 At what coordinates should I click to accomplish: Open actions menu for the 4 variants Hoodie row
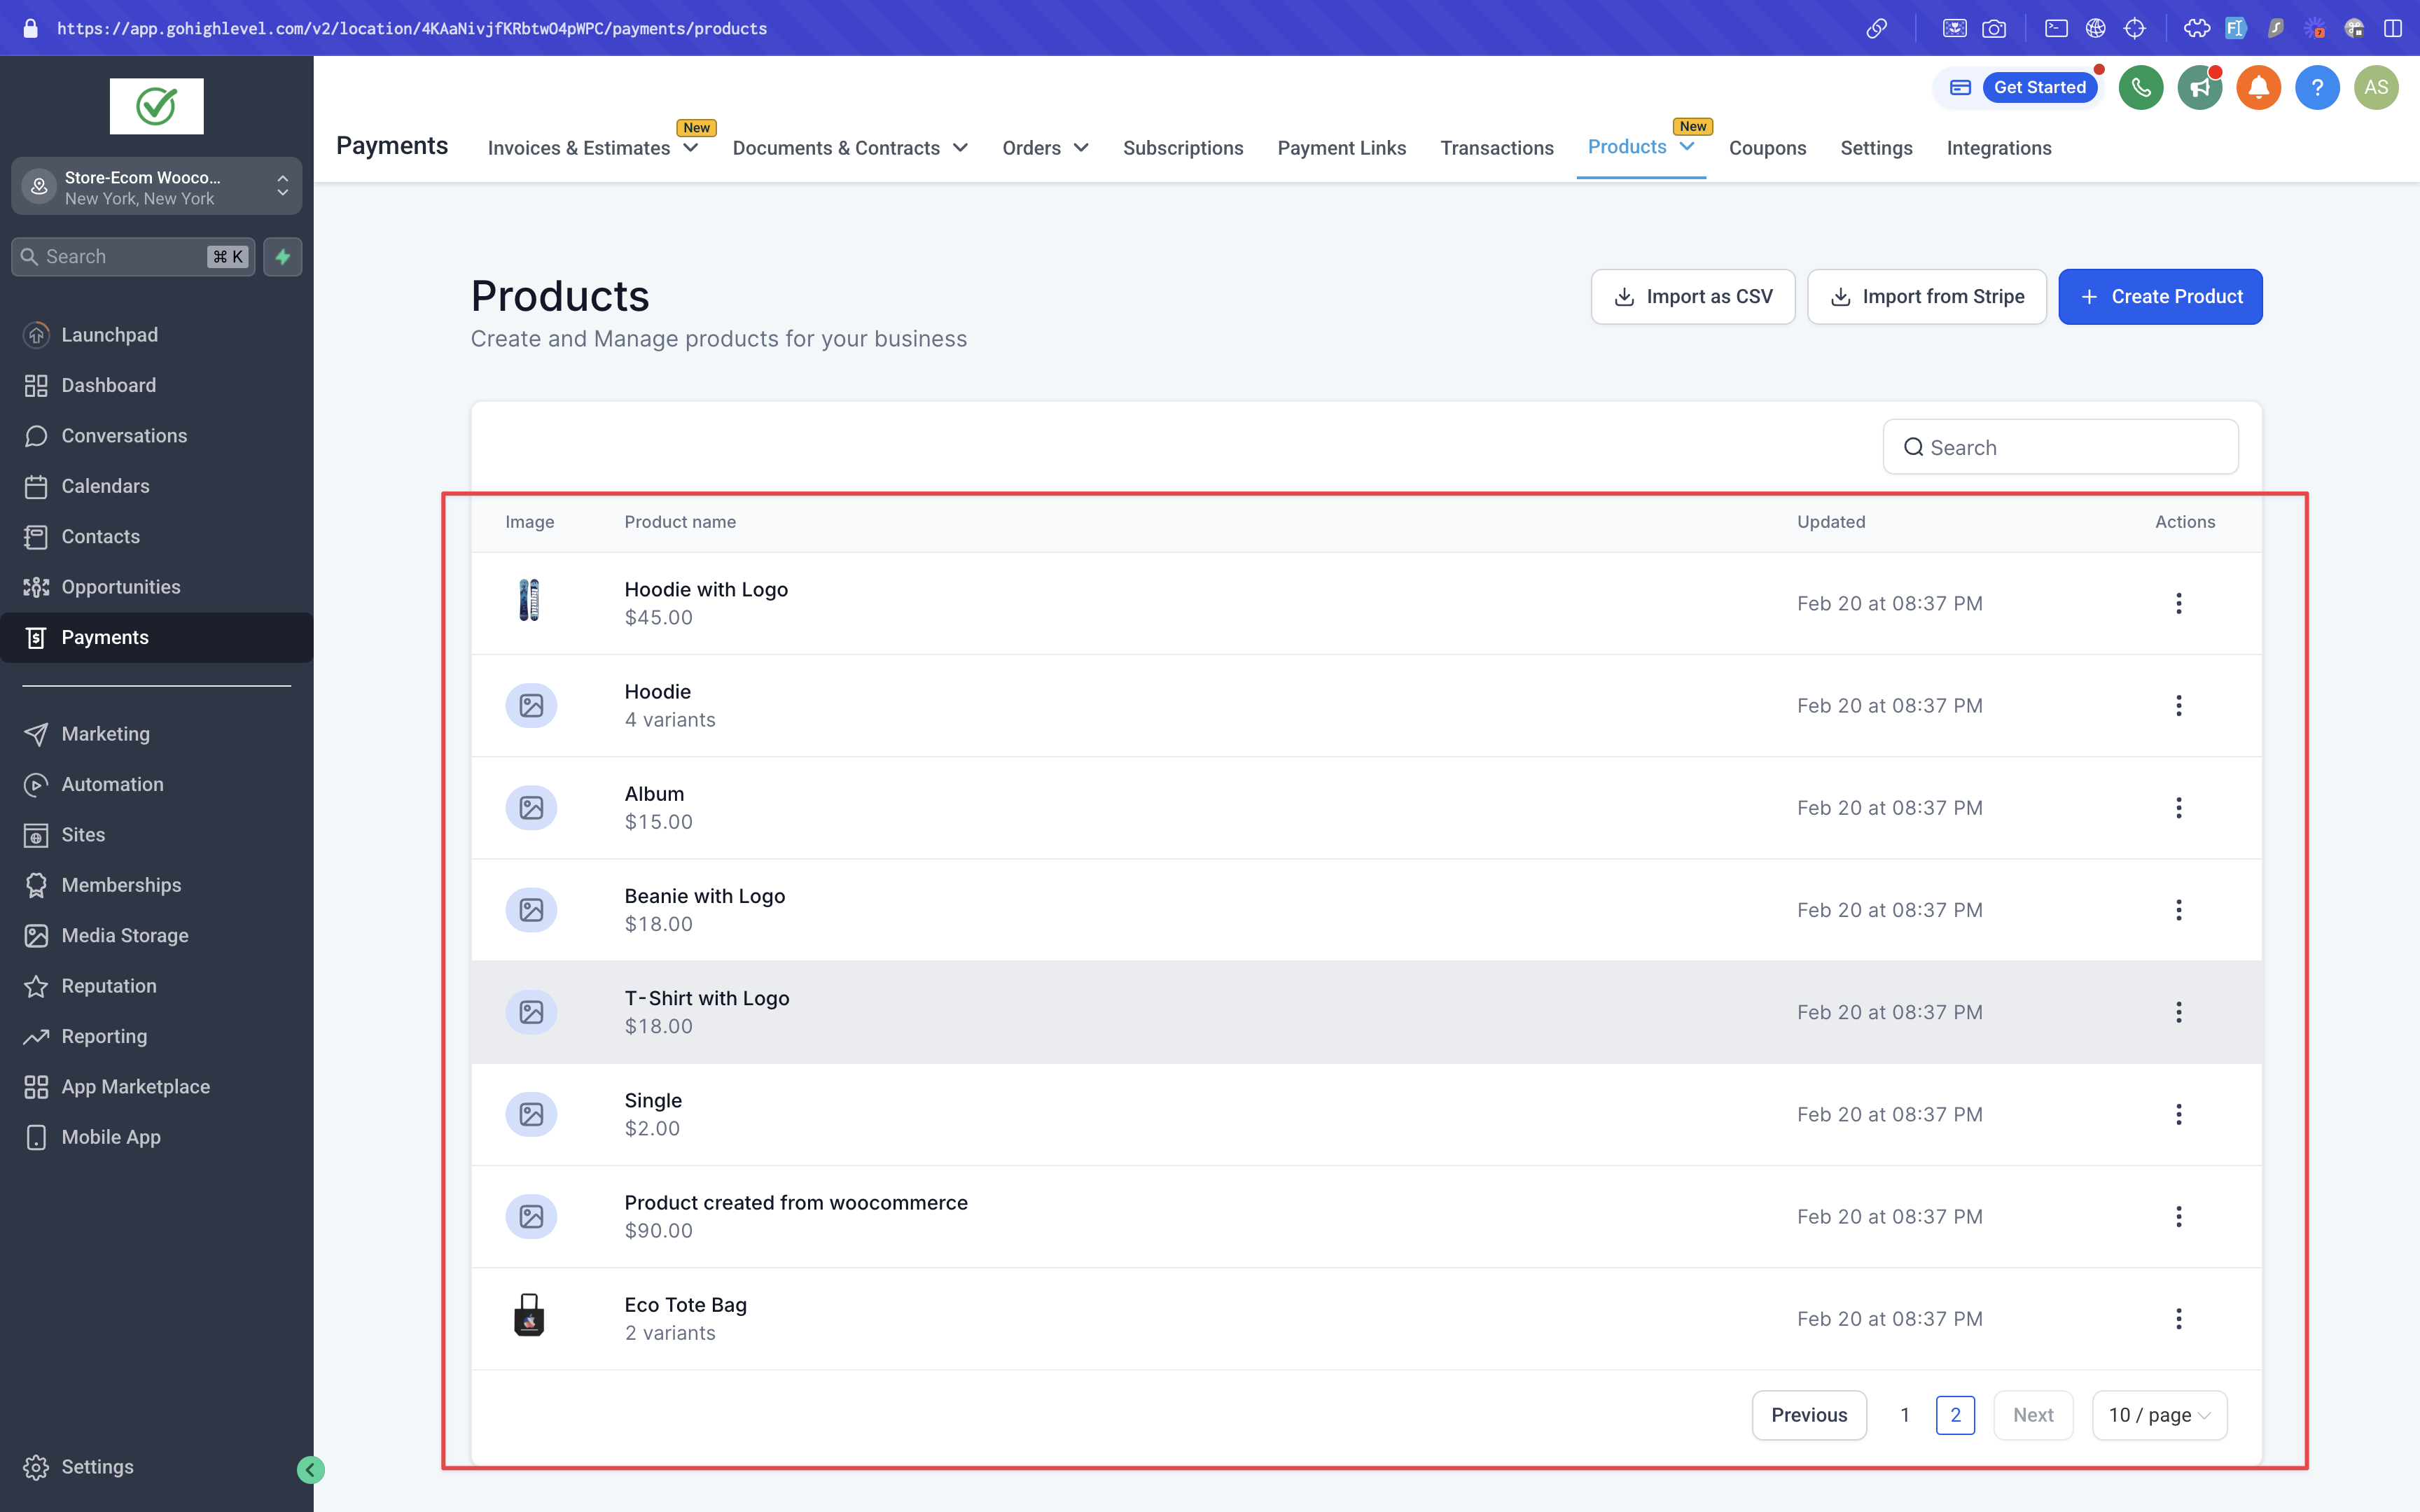(2179, 706)
